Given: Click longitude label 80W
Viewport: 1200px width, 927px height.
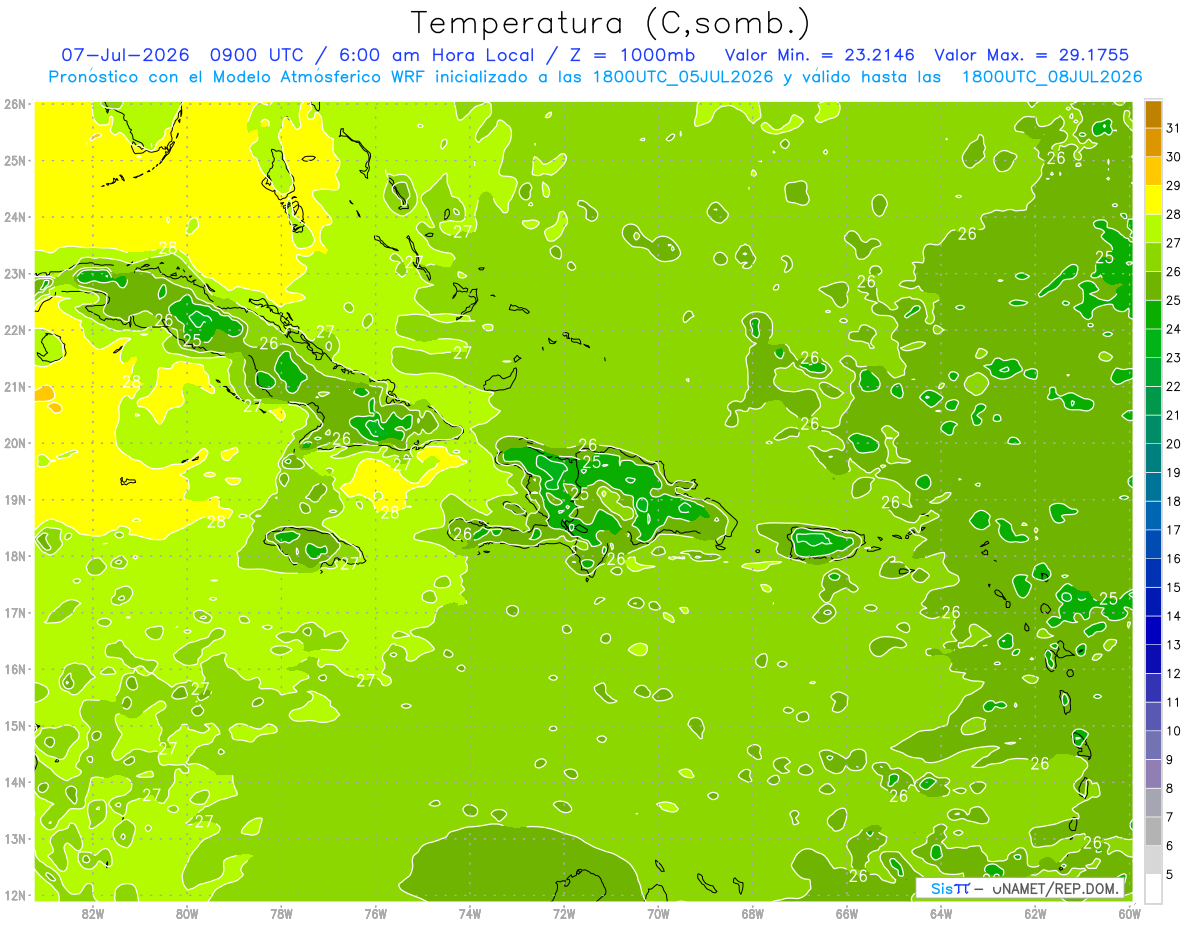Looking at the screenshot, I should click(x=187, y=913).
